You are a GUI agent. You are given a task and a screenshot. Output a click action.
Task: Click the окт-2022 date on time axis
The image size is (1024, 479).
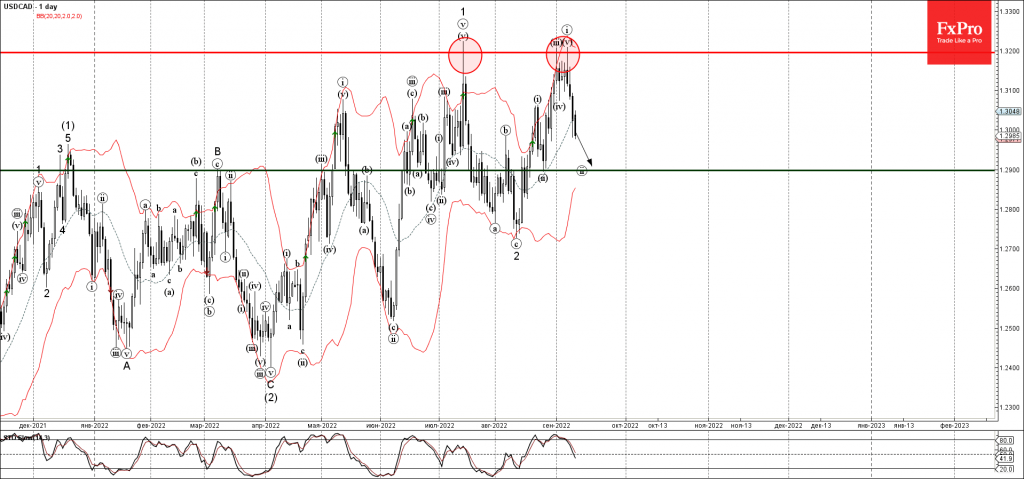tap(625, 425)
